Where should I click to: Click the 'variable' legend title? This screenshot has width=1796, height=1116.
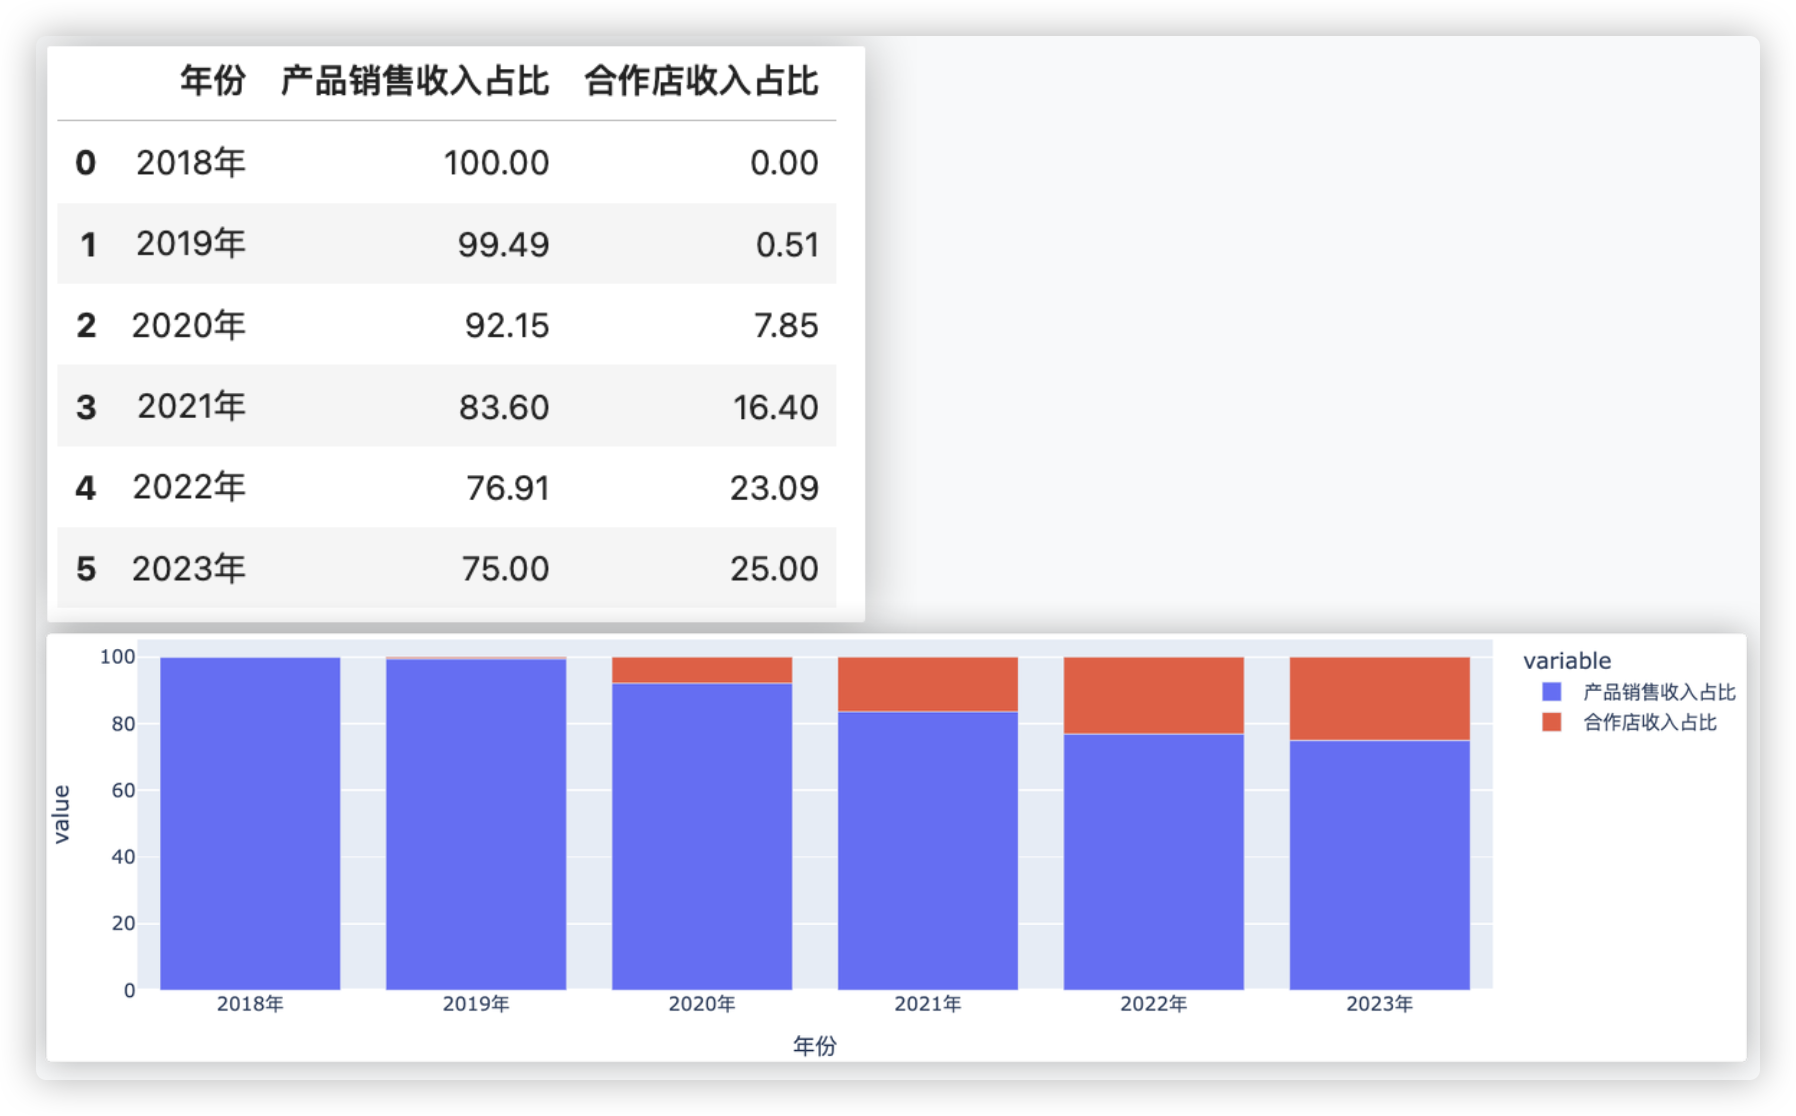[1566, 661]
